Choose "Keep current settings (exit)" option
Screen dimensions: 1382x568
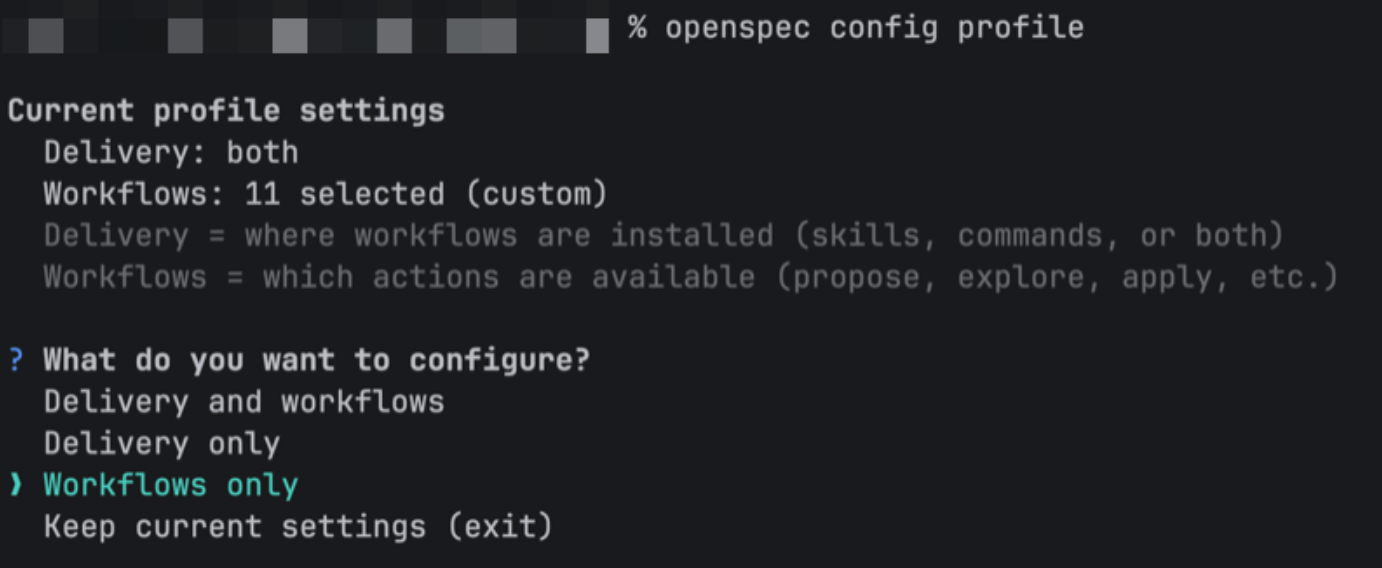297,526
